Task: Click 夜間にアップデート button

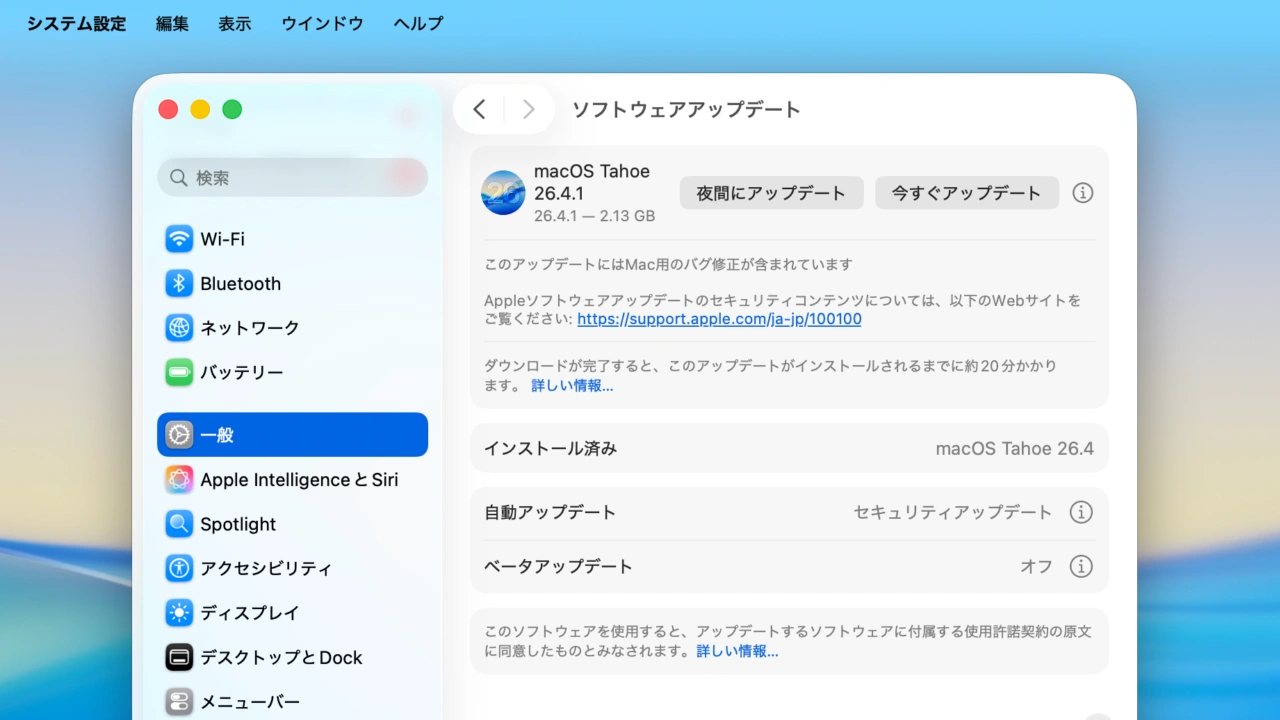Action: [771, 192]
